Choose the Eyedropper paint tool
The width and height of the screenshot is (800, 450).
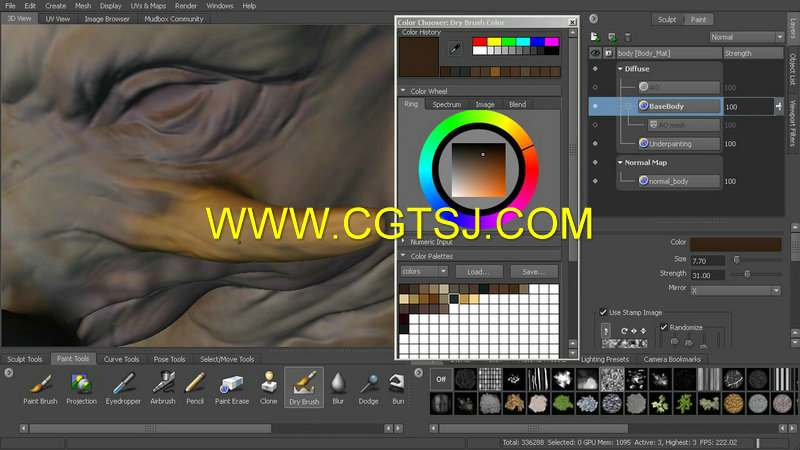coord(123,388)
